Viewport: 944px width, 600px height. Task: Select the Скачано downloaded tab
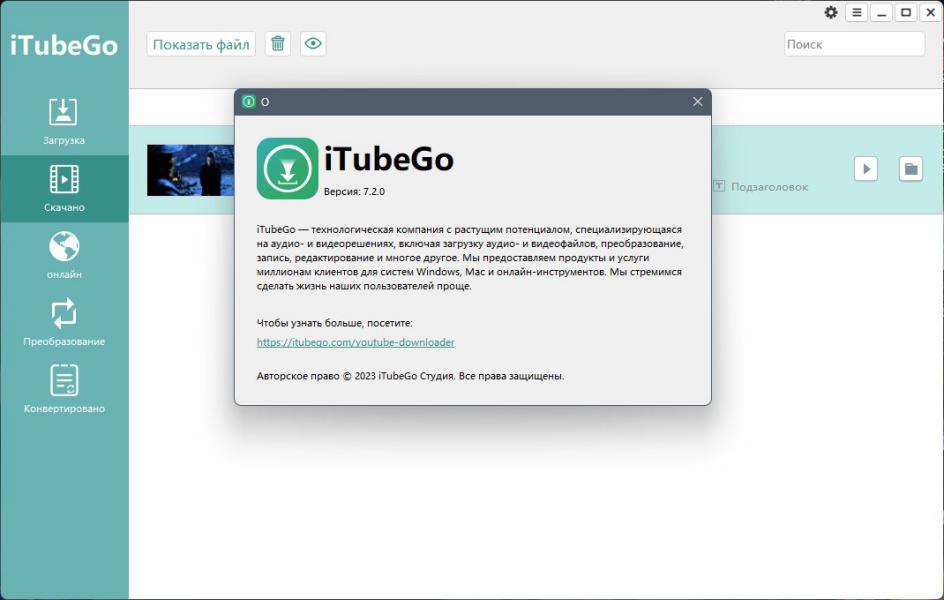(64, 188)
